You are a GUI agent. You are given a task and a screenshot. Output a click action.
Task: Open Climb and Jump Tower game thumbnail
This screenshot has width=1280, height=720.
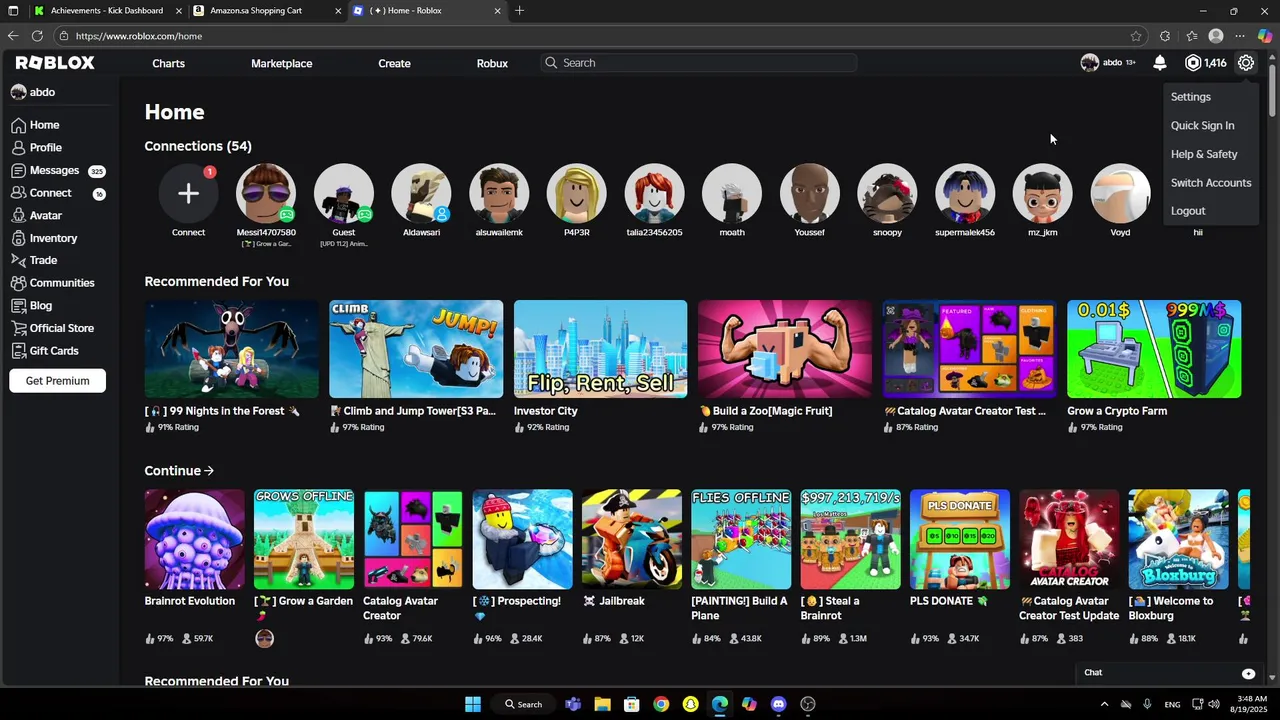click(416, 349)
